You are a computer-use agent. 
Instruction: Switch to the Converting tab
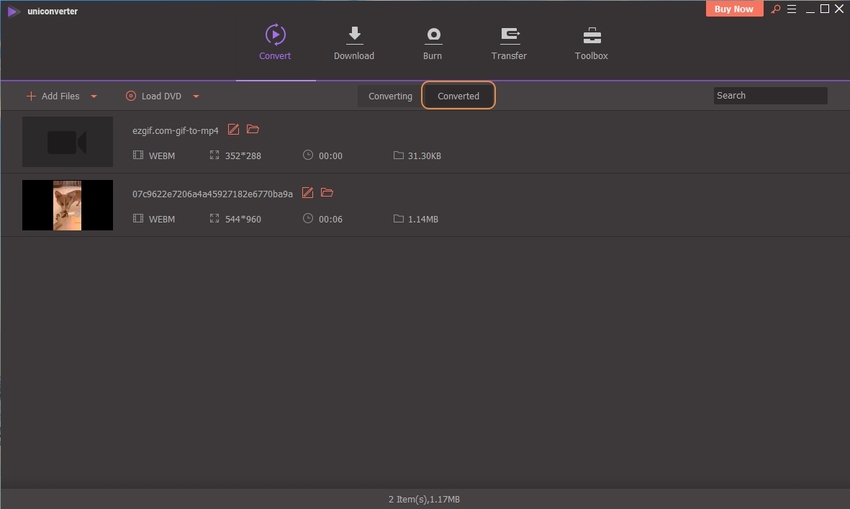tap(390, 96)
